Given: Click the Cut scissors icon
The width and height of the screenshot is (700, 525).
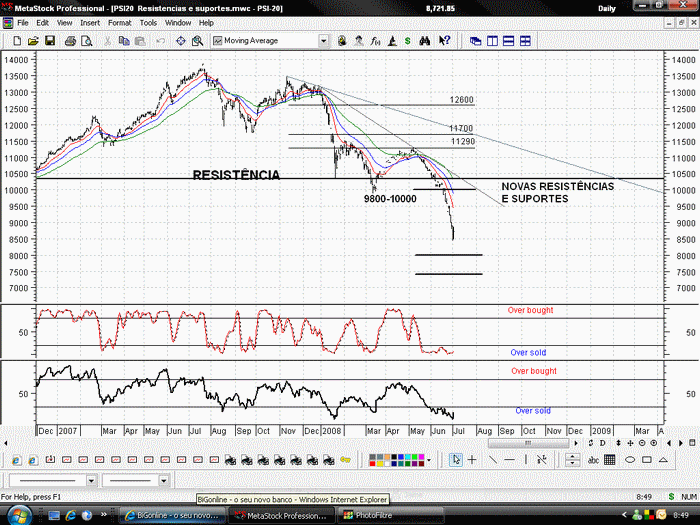Looking at the screenshot, I should click(107, 41).
